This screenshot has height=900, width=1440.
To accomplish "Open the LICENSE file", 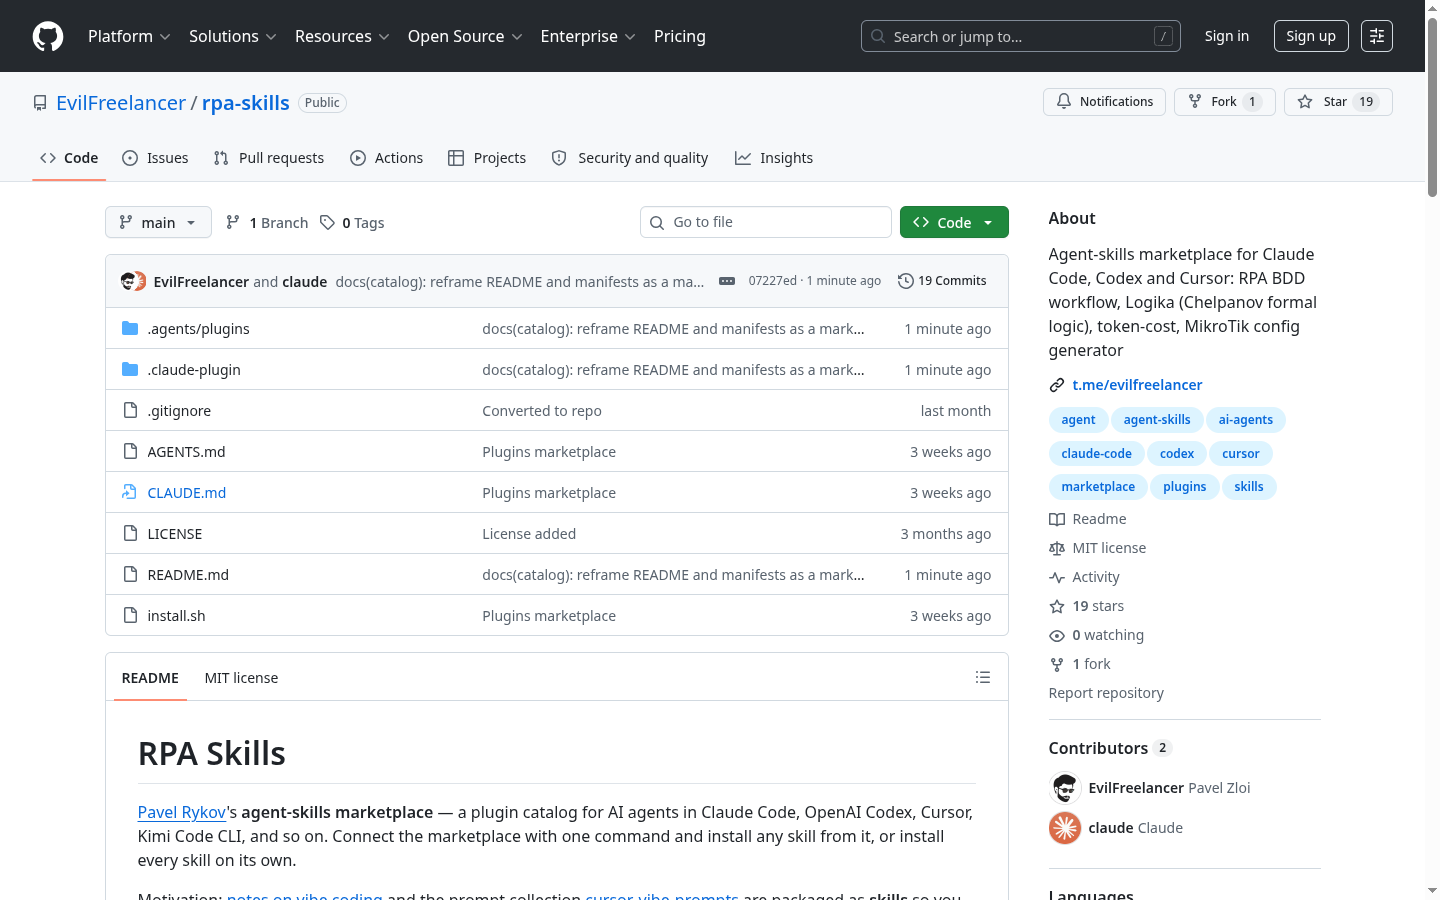I will [175, 534].
